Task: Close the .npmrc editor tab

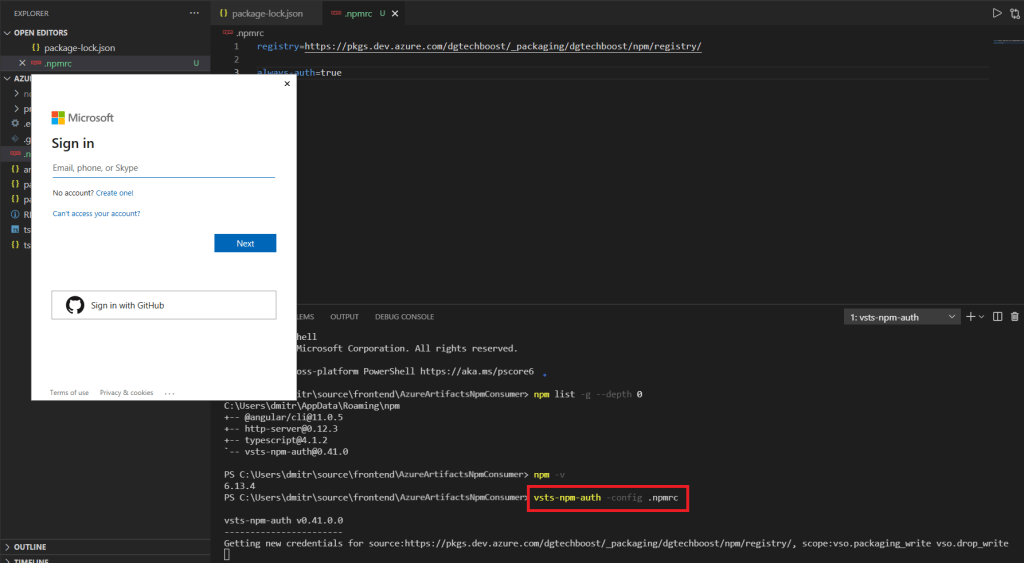Action: click(x=394, y=13)
